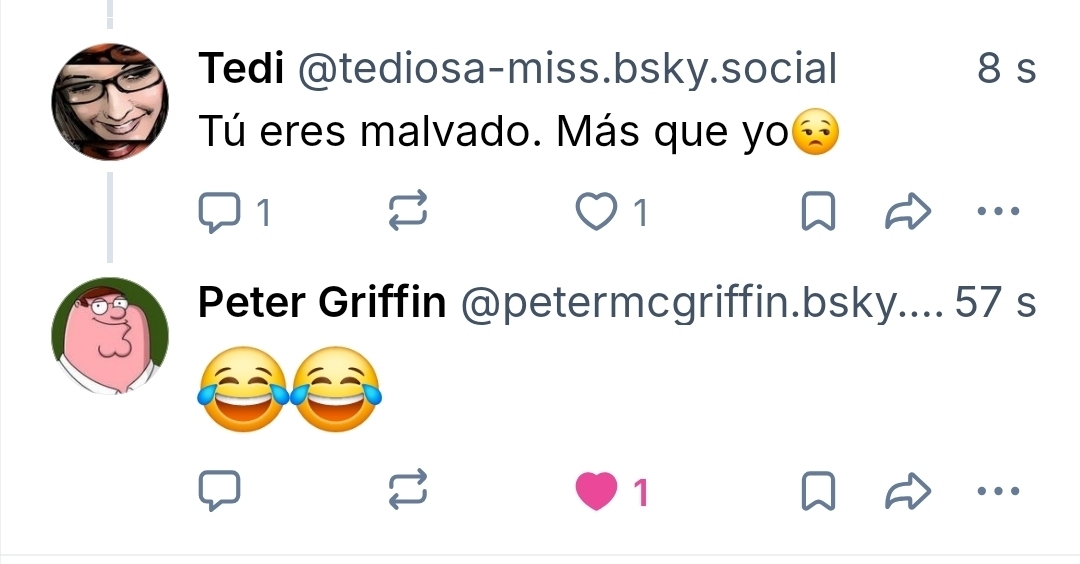Open Peter Griffin's avatar
Viewport: 1080px width, 564px height.
pos(110,336)
